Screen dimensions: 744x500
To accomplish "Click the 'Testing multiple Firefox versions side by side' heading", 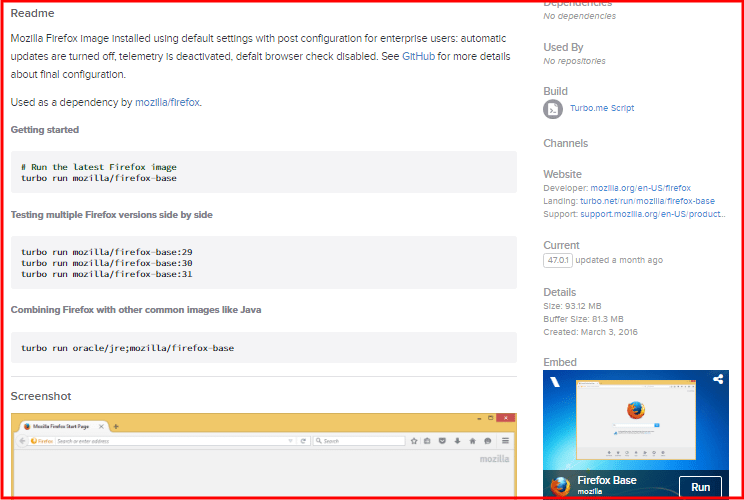I will coord(112,215).
